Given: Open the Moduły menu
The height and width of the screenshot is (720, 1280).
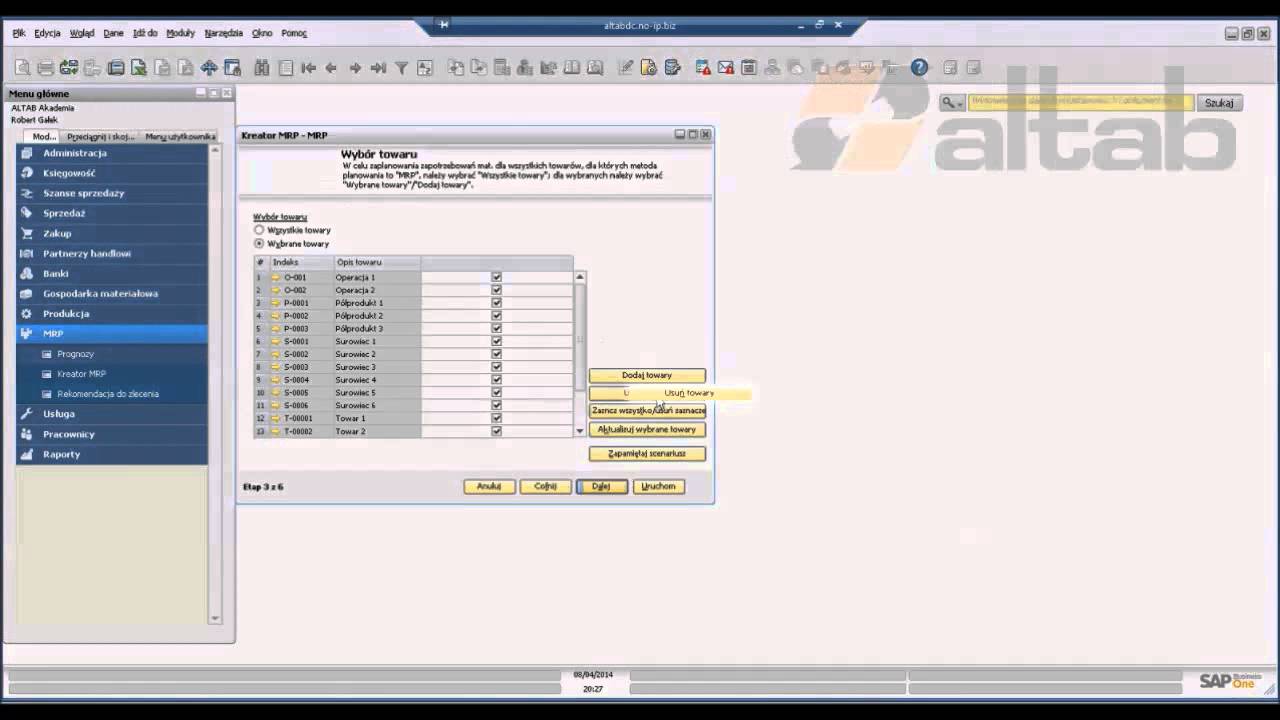Looking at the screenshot, I should coord(180,33).
